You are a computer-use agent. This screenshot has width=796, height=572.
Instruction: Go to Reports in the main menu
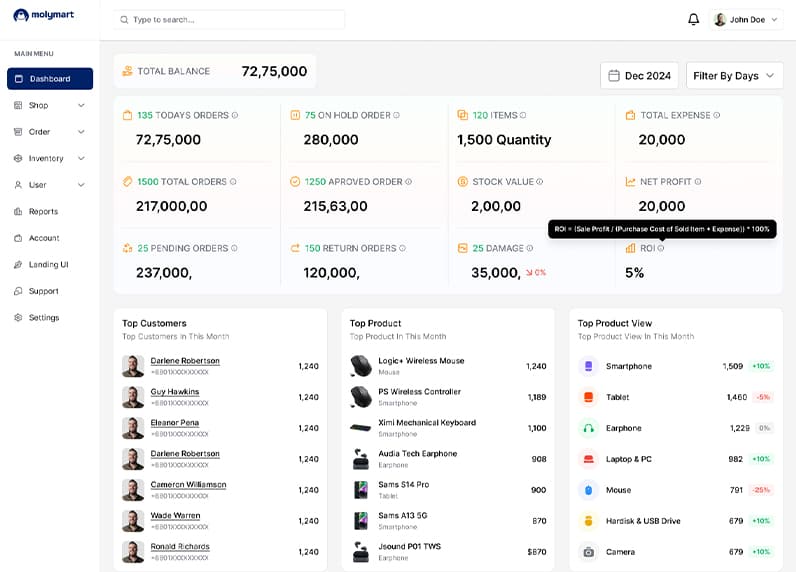click(x=43, y=211)
